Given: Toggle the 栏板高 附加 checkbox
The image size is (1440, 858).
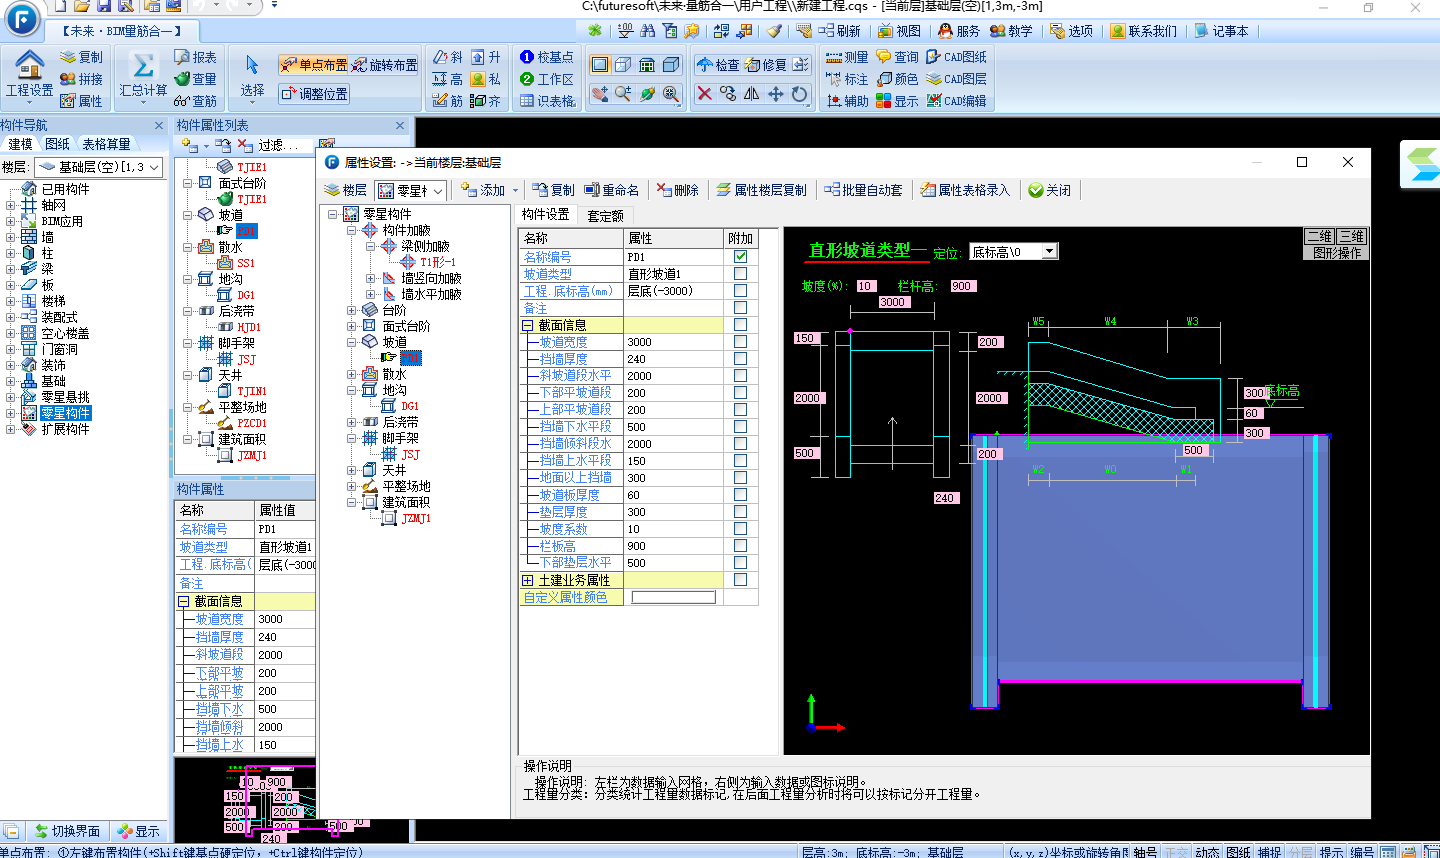Looking at the screenshot, I should coord(740,546).
